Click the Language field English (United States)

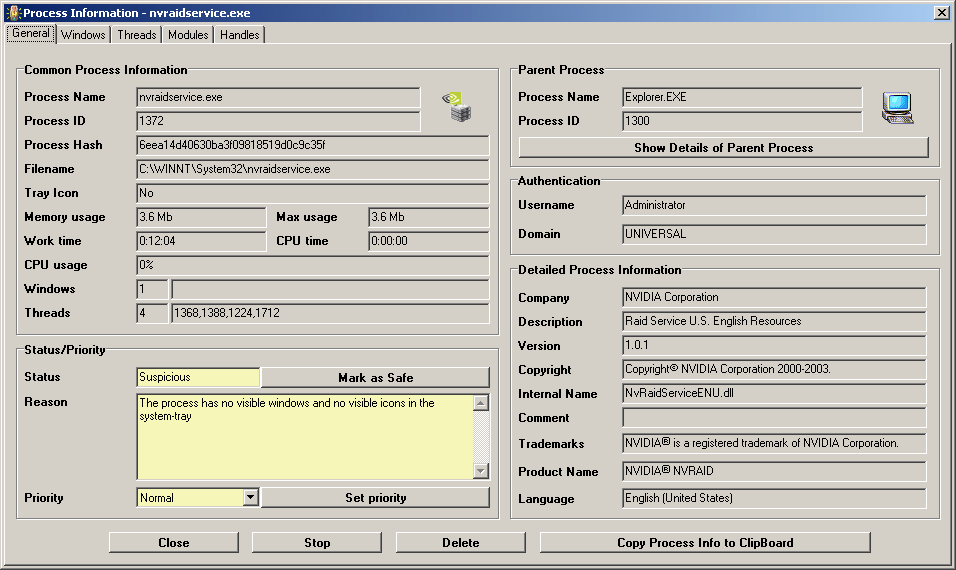click(x=774, y=498)
